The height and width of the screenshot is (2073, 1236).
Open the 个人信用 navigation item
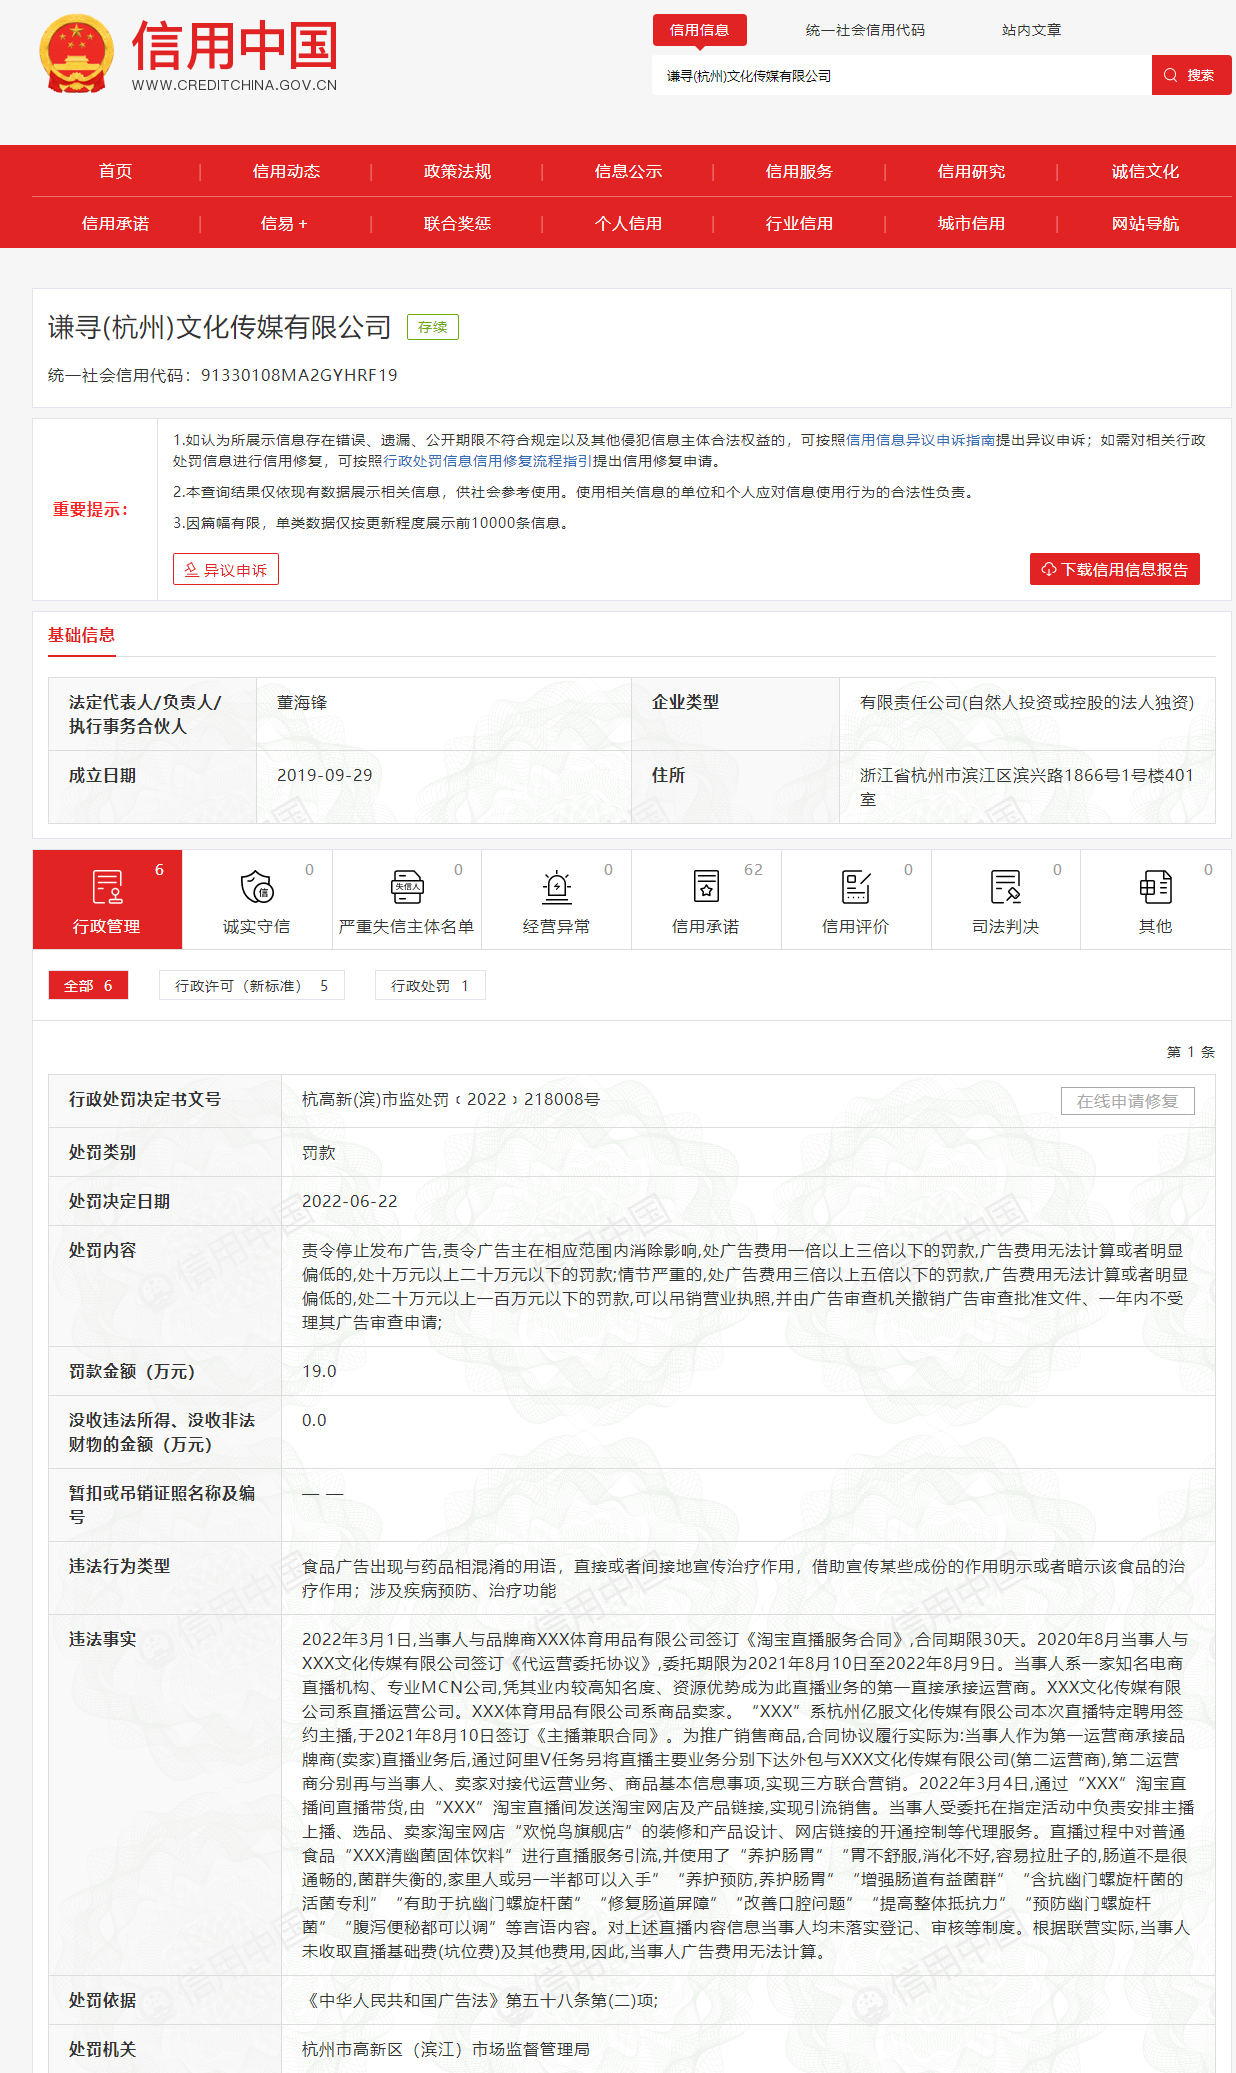(x=629, y=223)
